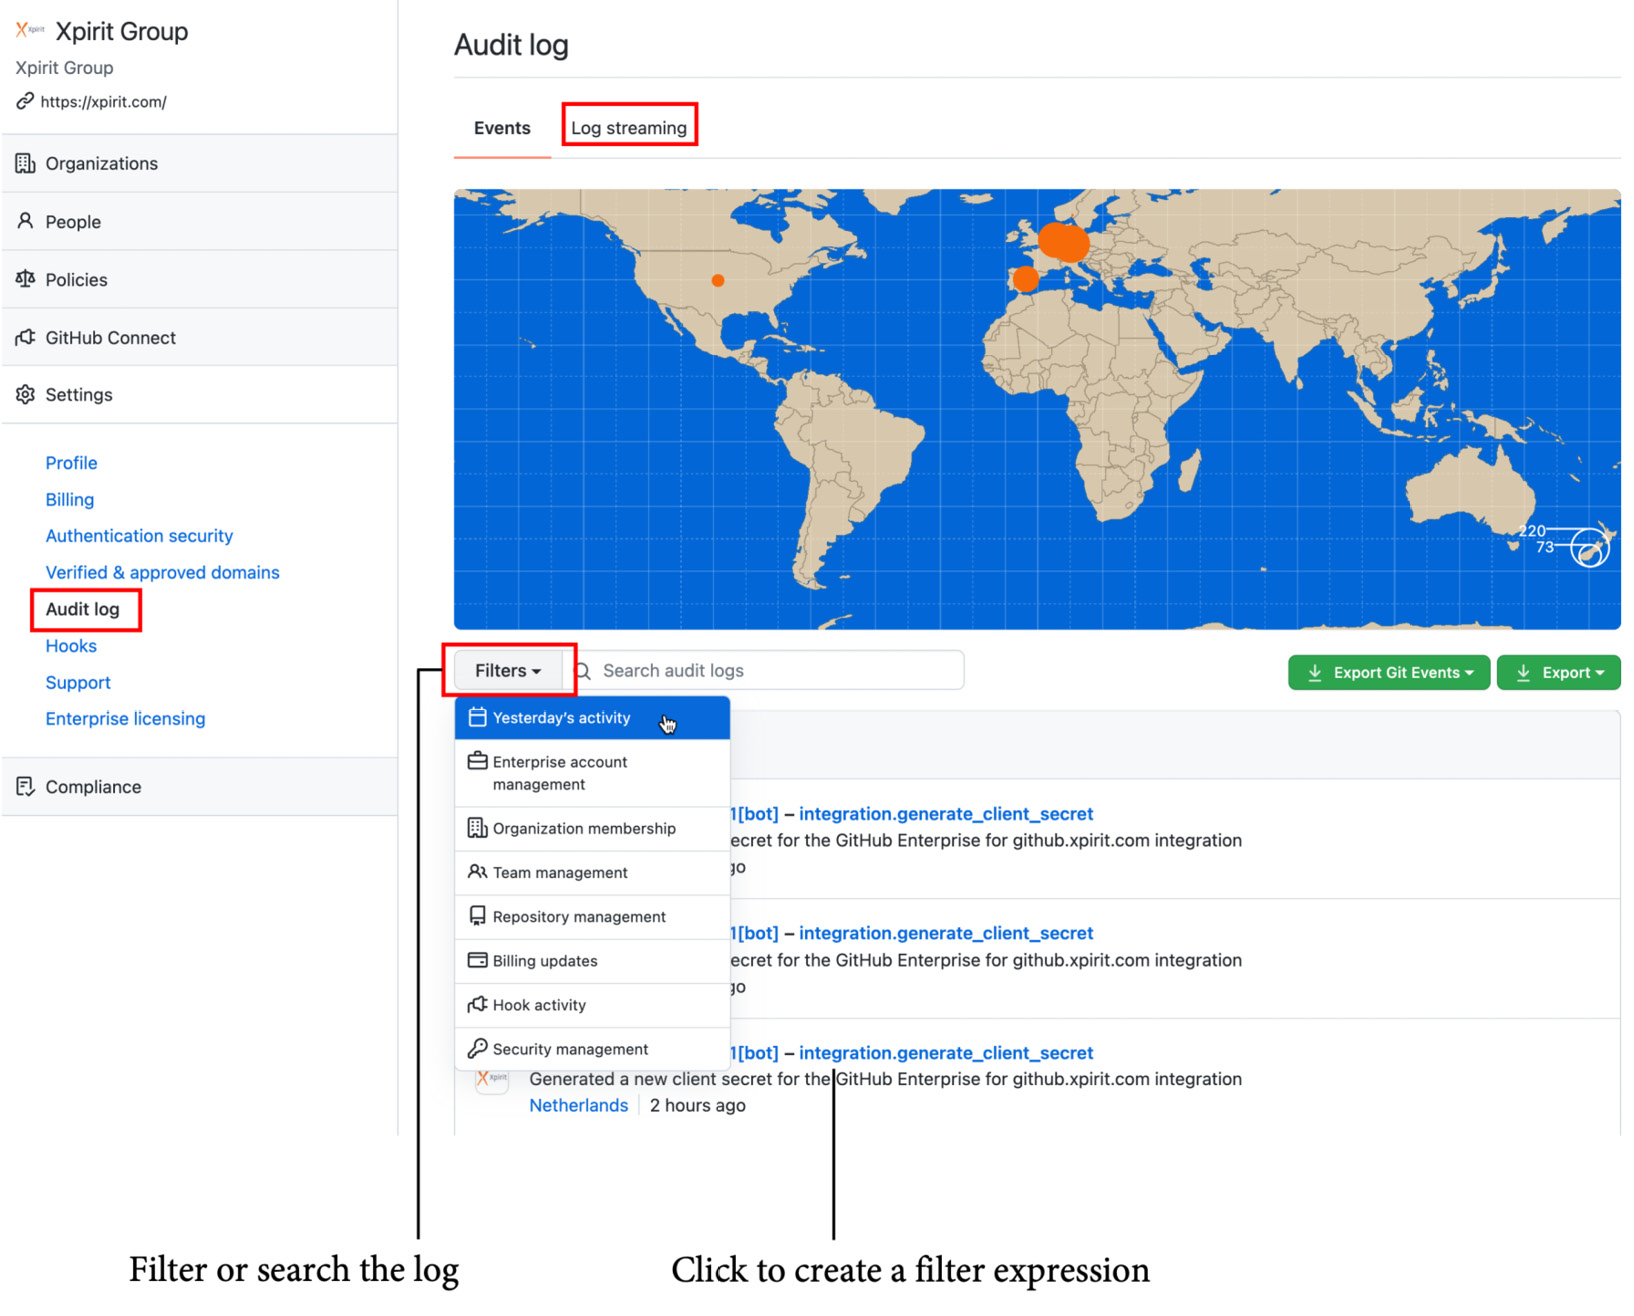Viewport: 1634px width, 1316px height.
Task: Open the GitHub Connect sidebar section
Action: [x=199, y=337]
